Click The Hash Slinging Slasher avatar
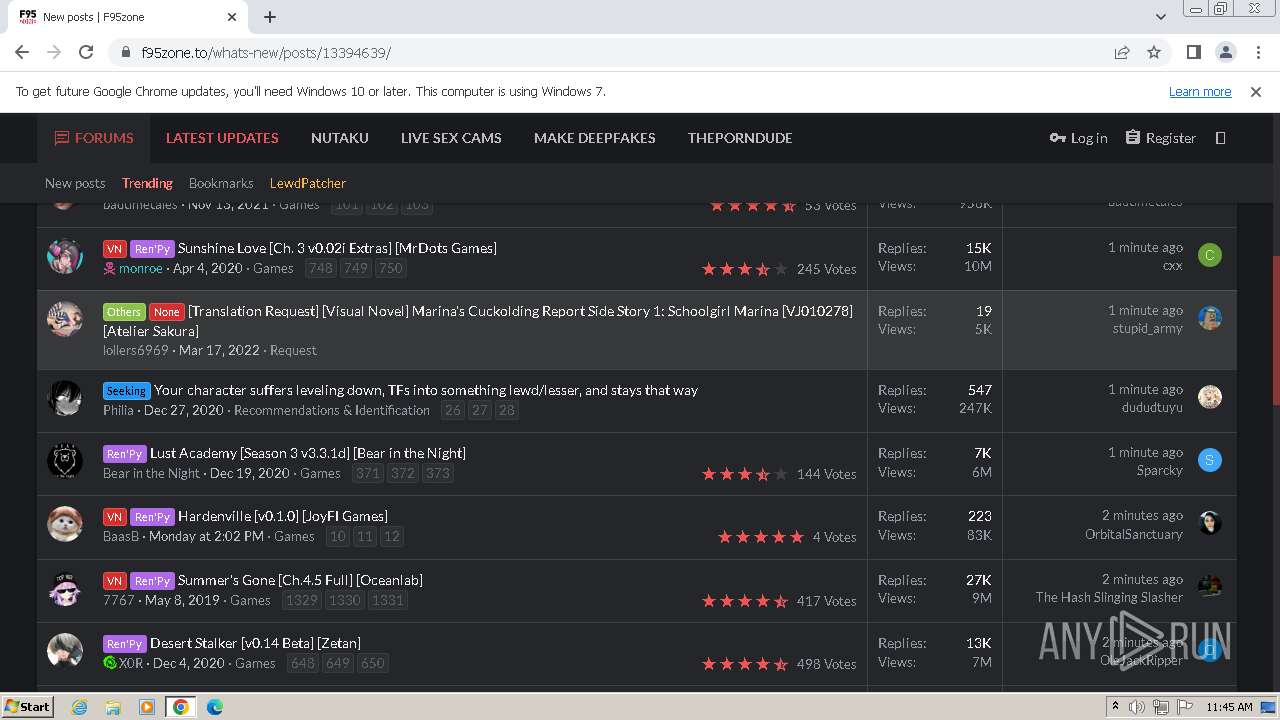This screenshot has height=720, width=1280. [1210, 587]
